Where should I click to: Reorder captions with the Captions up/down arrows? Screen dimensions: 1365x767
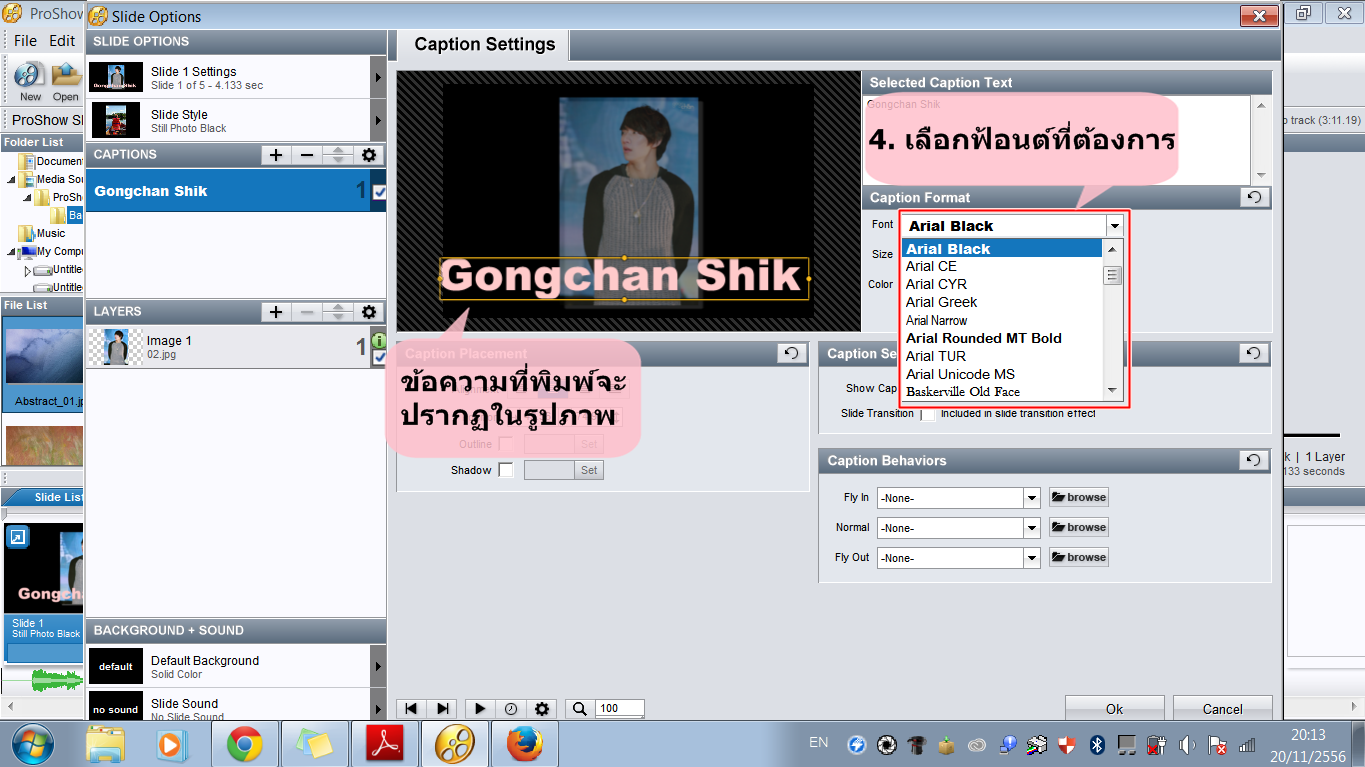338,155
